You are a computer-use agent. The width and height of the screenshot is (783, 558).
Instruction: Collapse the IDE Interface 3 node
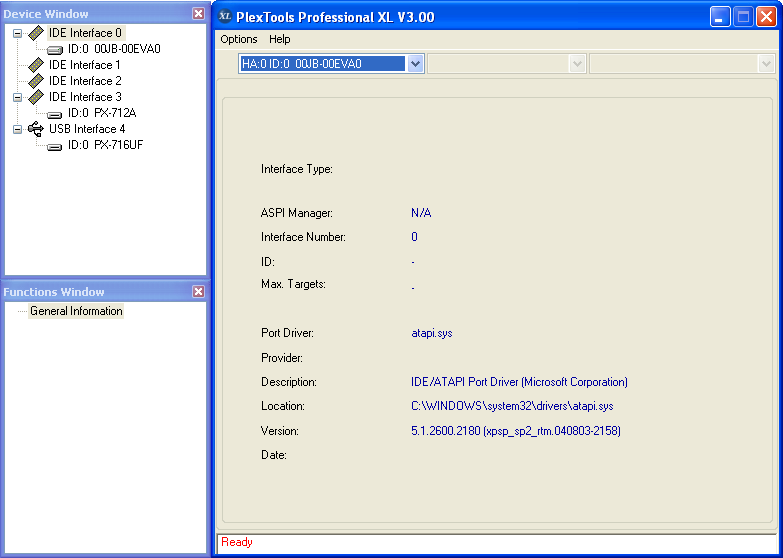(17, 97)
